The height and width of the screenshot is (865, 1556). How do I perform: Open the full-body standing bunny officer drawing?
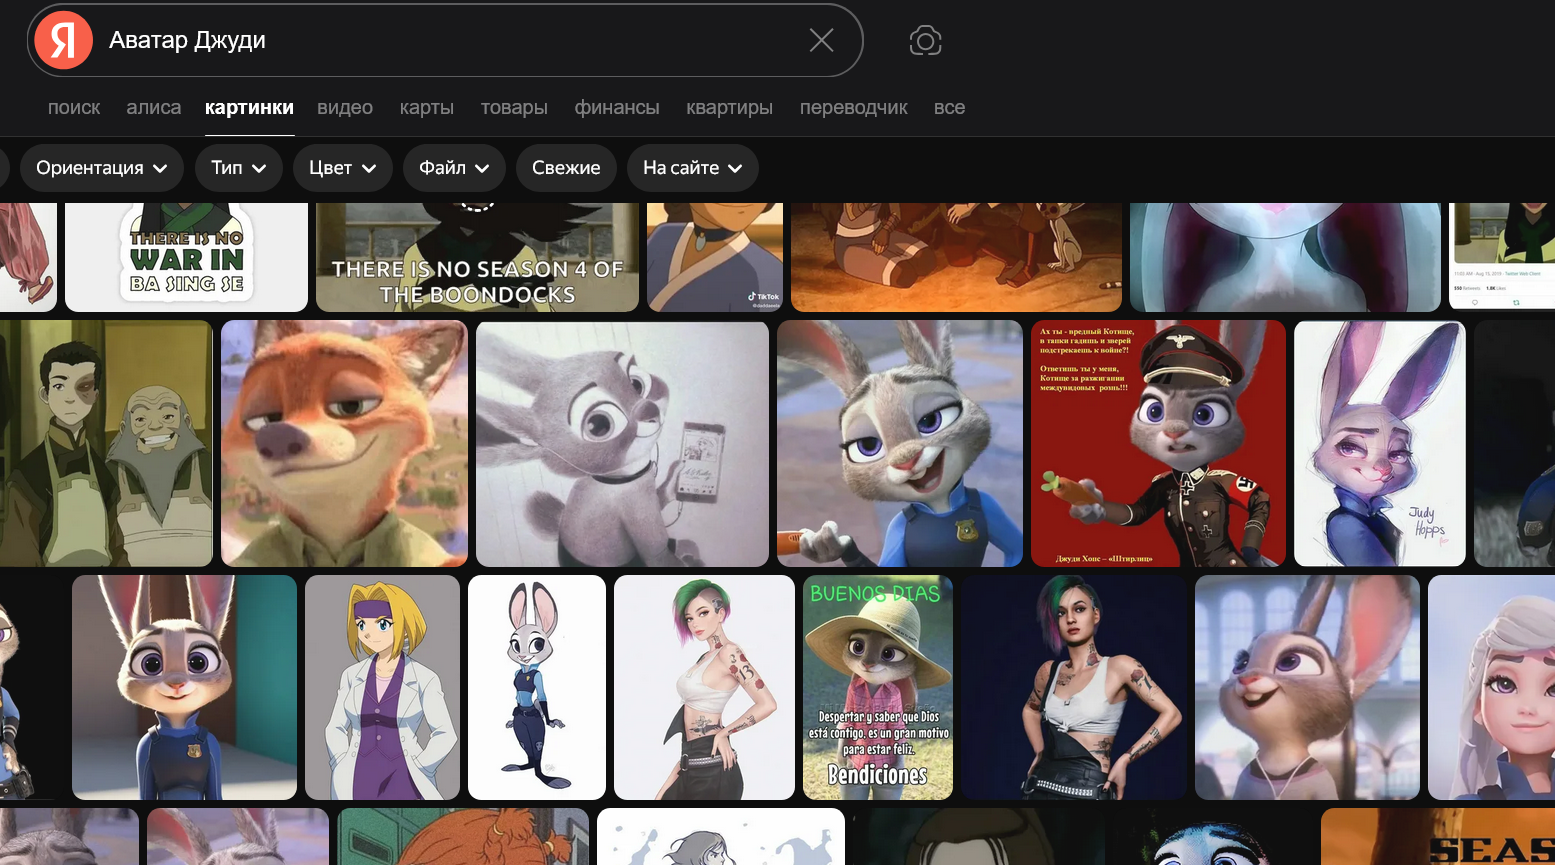coord(537,687)
